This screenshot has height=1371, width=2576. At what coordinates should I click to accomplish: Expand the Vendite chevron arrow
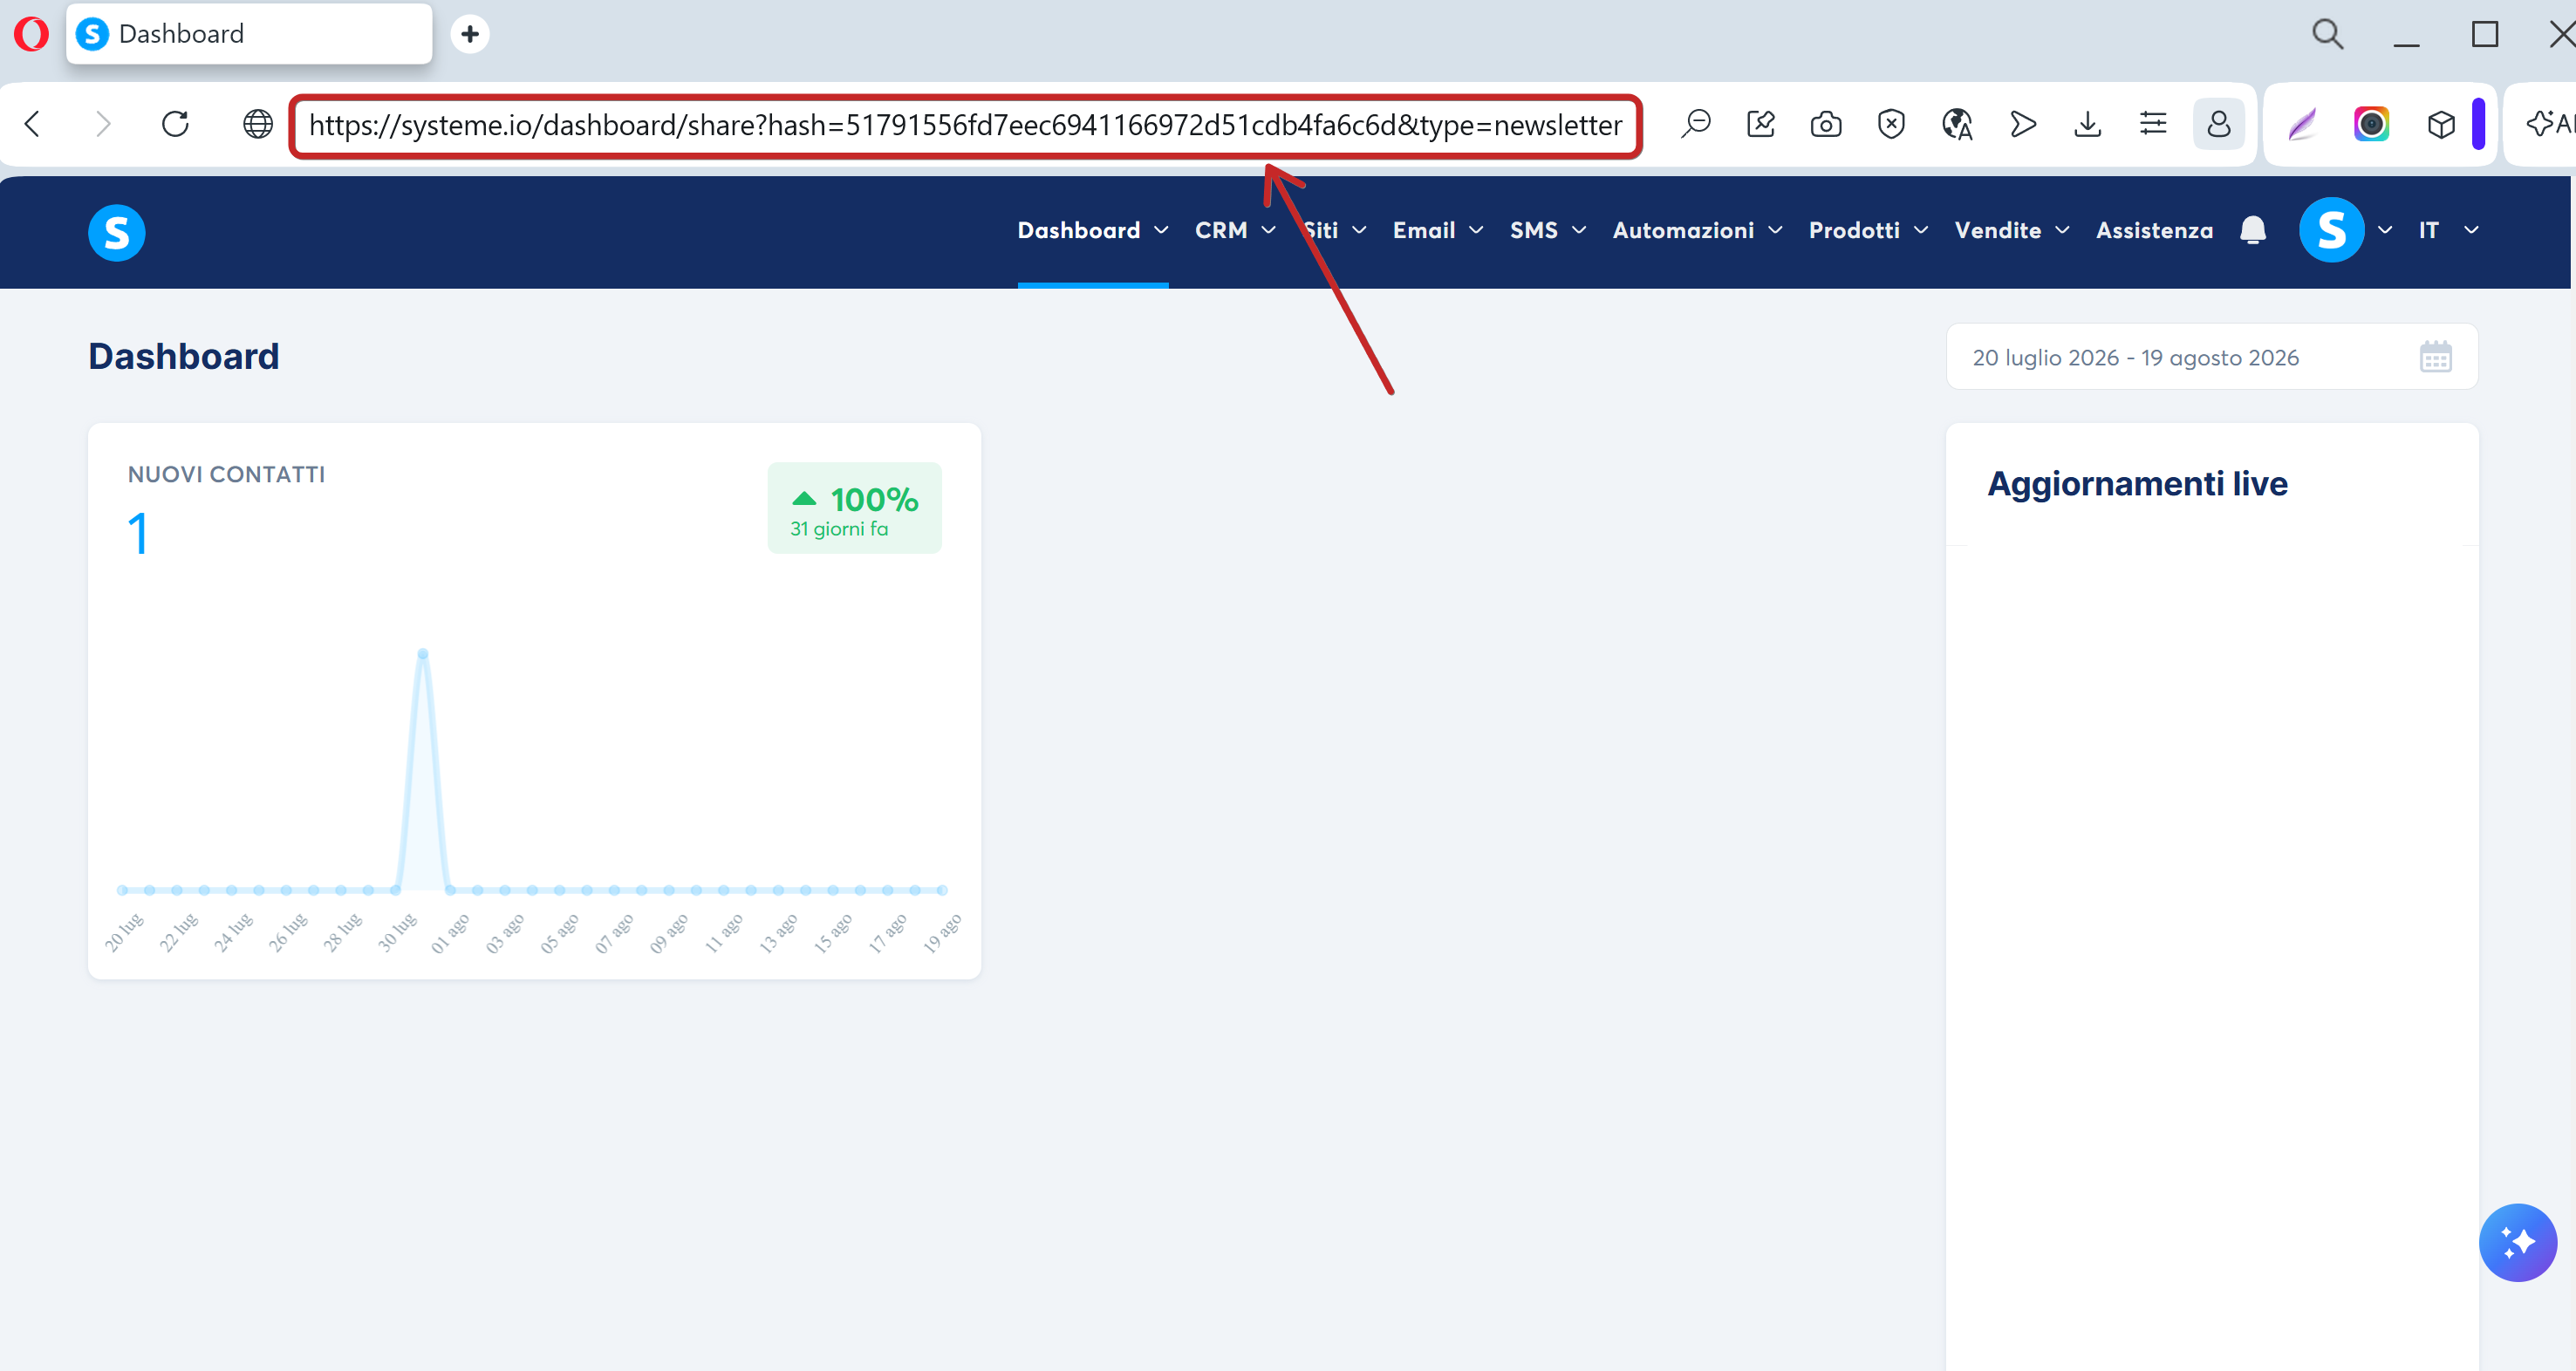click(2061, 230)
